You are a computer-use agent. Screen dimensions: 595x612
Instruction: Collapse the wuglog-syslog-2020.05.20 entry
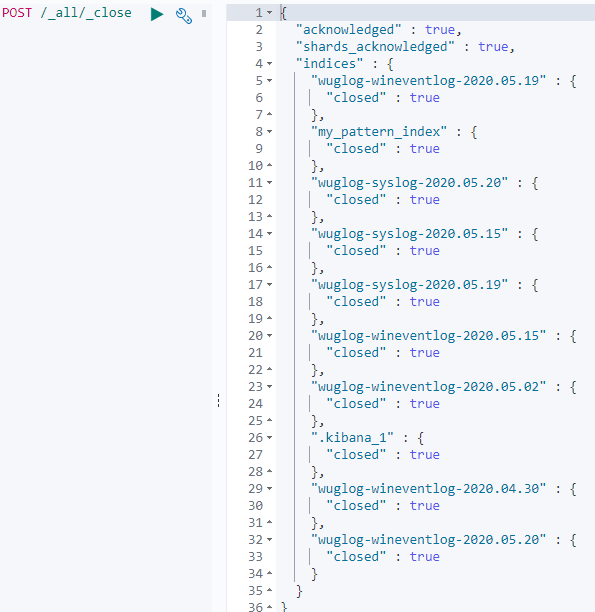(269, 183)
